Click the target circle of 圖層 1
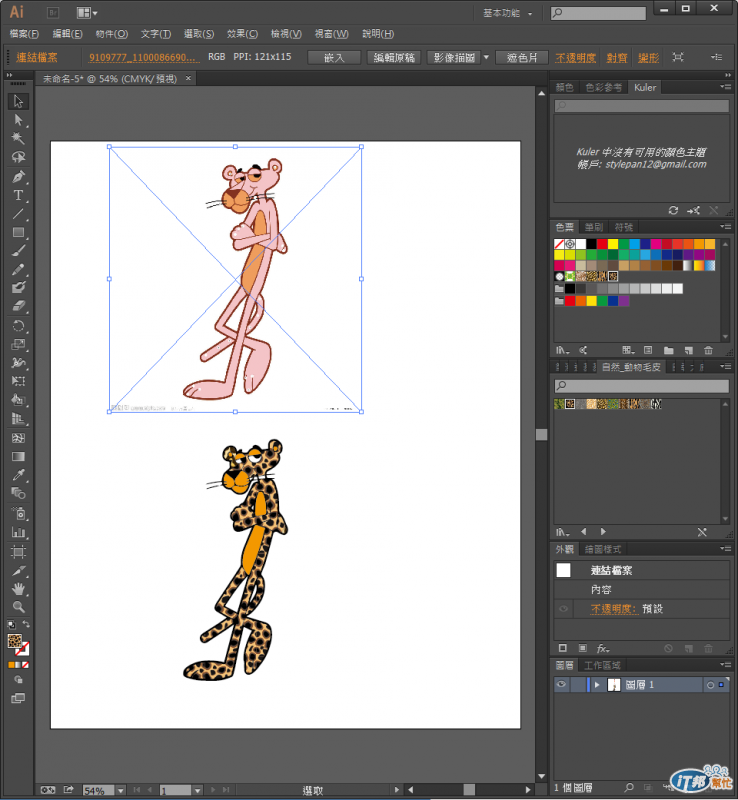Screen dimensions: 738x800 pos(710,685)
